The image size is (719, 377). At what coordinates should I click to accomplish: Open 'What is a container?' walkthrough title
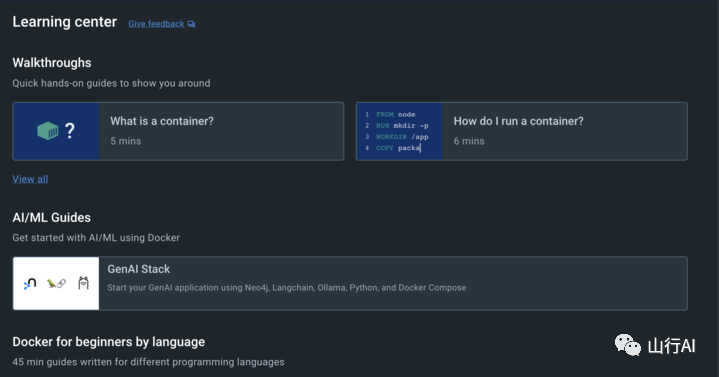click(162, 121)
